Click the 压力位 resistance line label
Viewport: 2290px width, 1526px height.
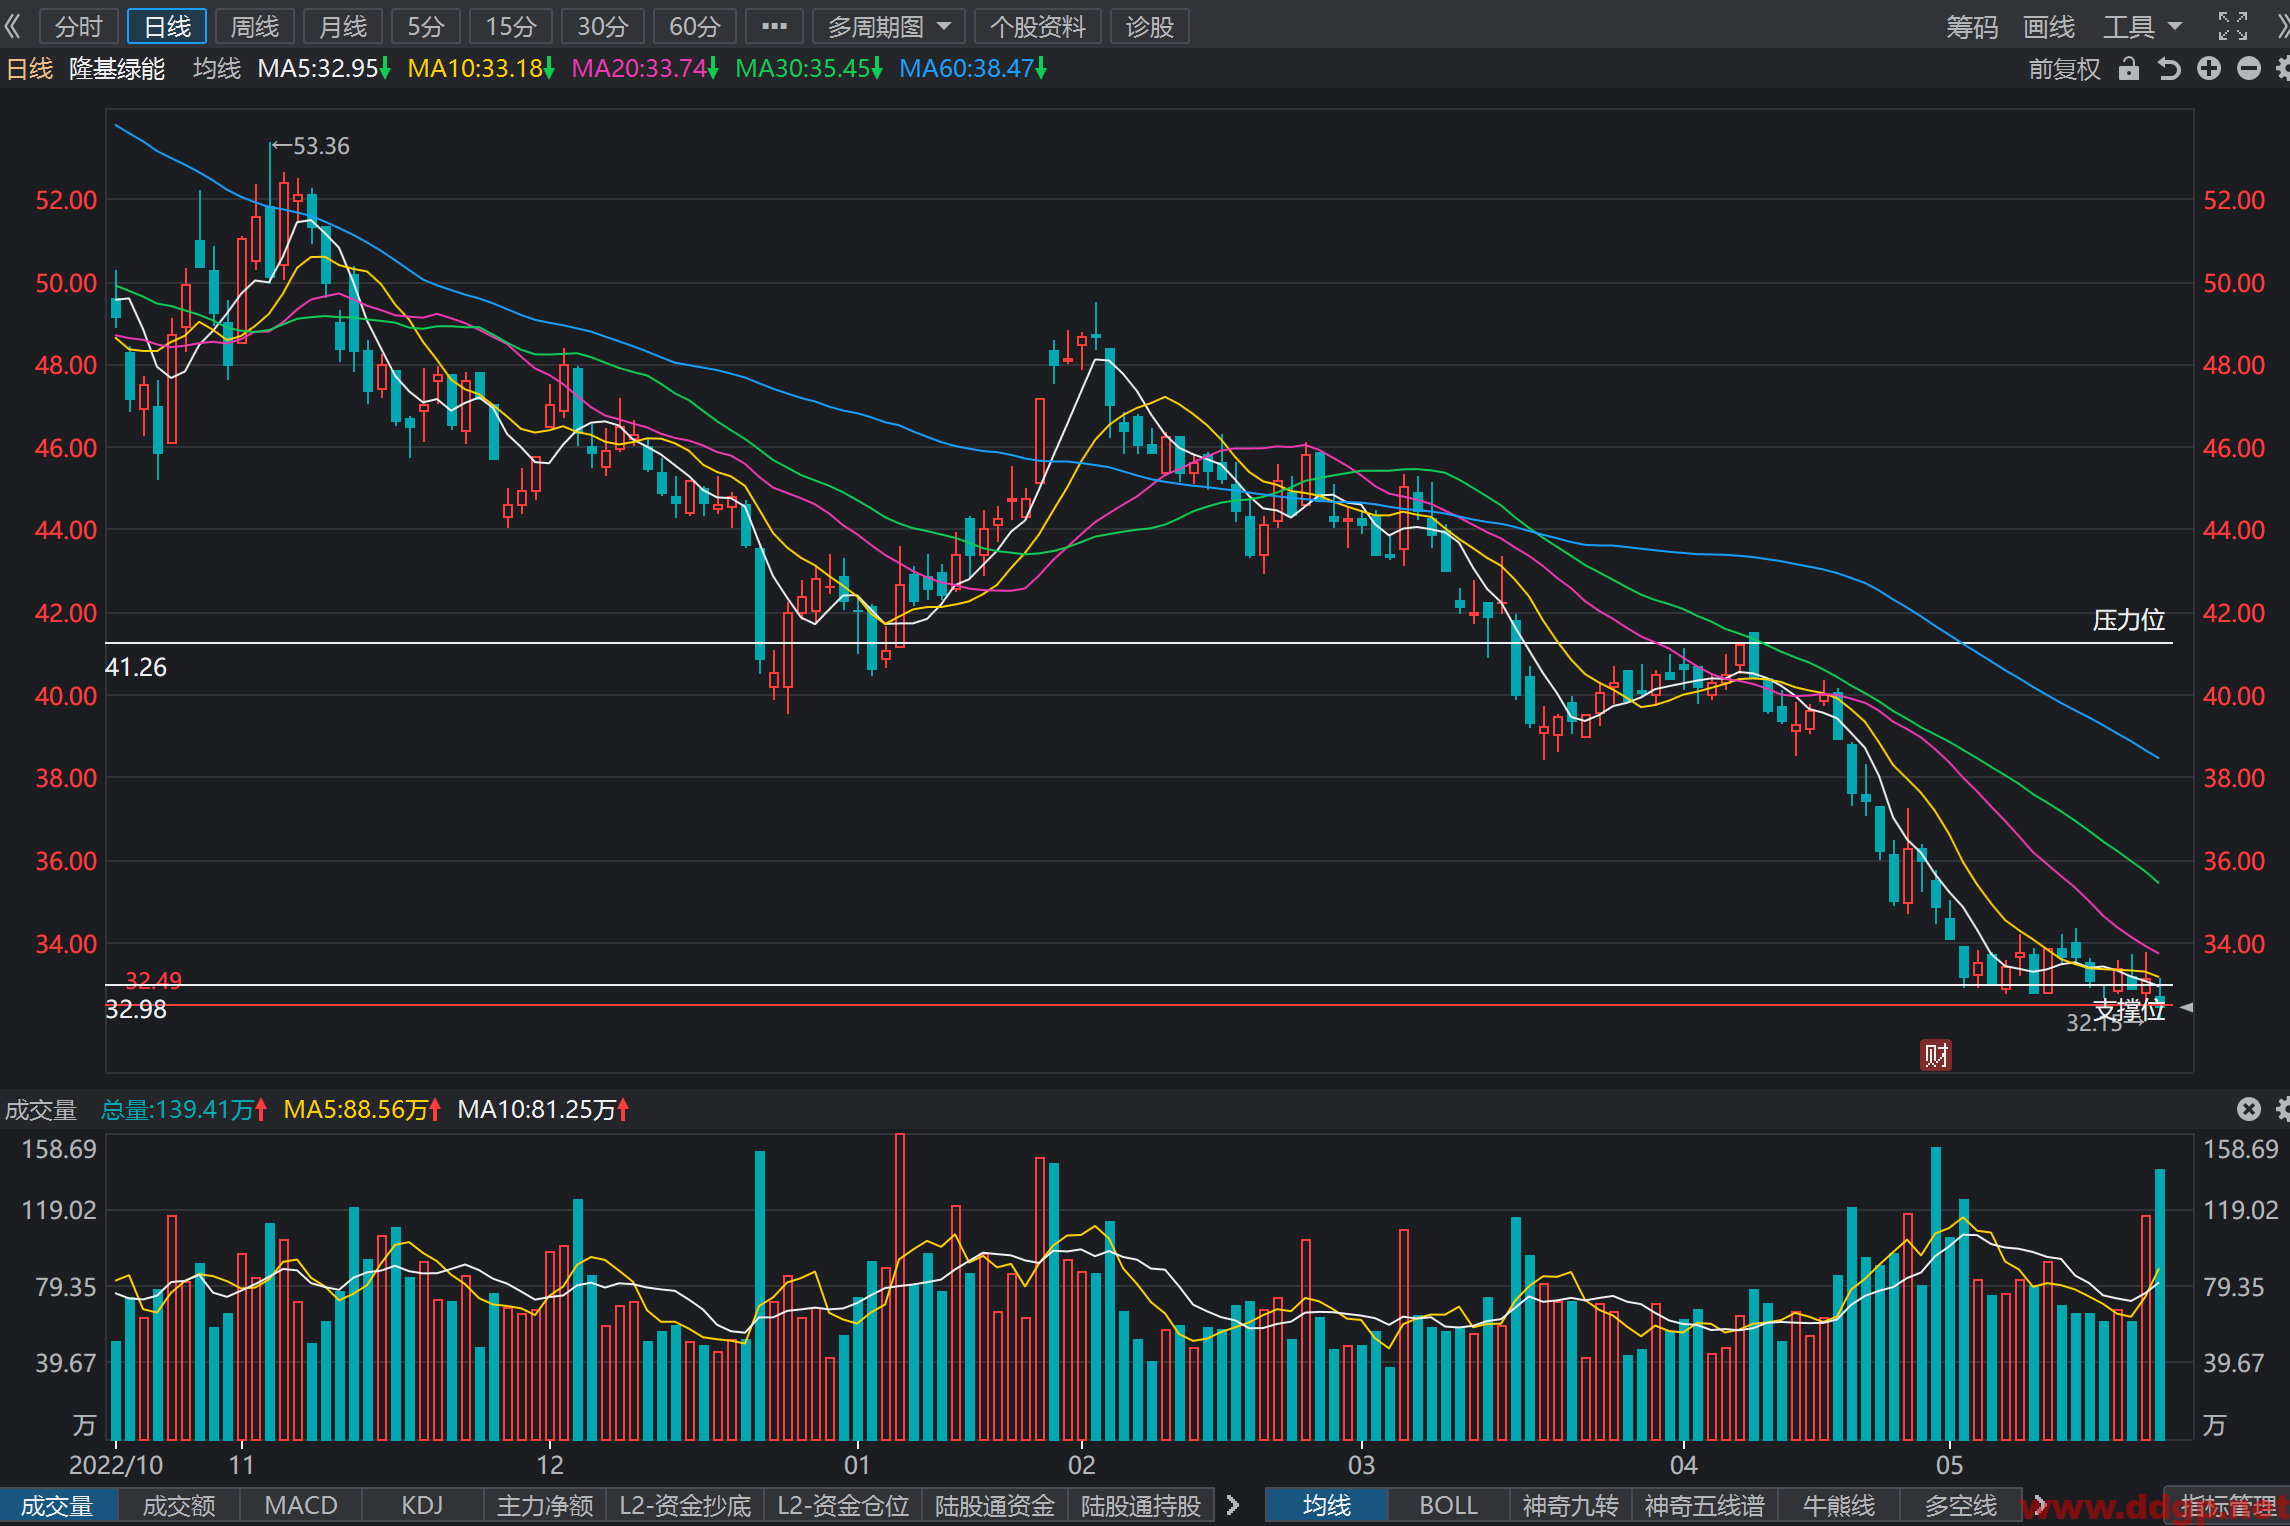(x=2128, y=620)
